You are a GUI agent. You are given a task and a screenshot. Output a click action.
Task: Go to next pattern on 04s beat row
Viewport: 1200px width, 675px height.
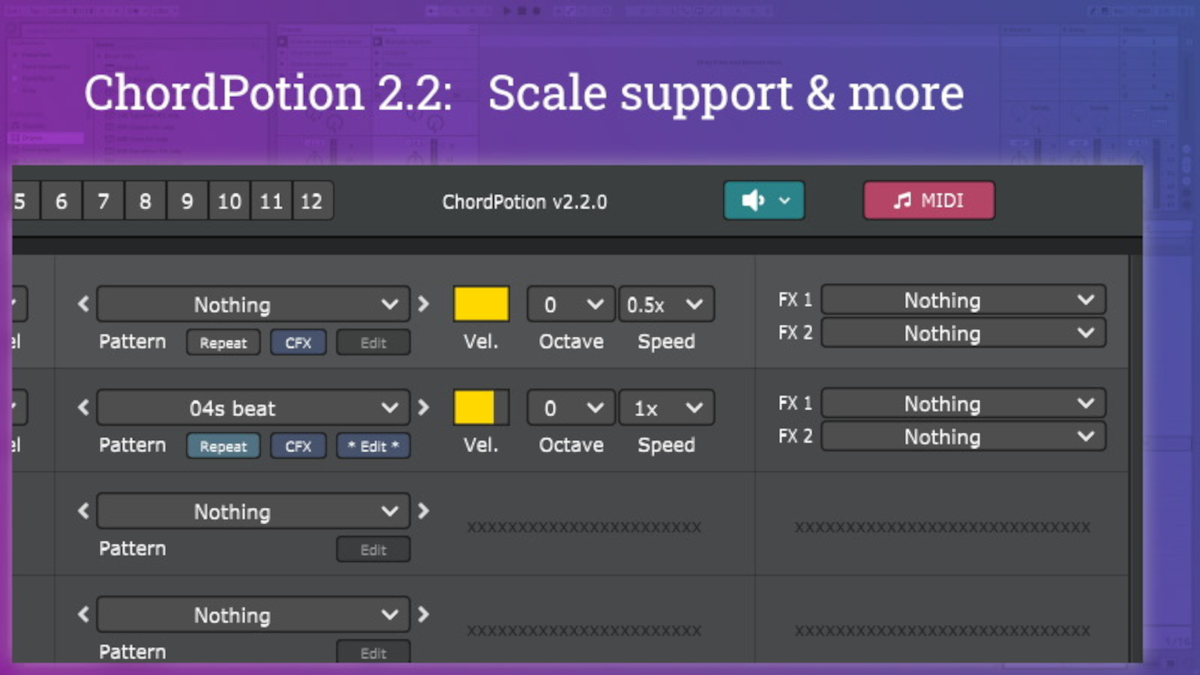(423, 408)
